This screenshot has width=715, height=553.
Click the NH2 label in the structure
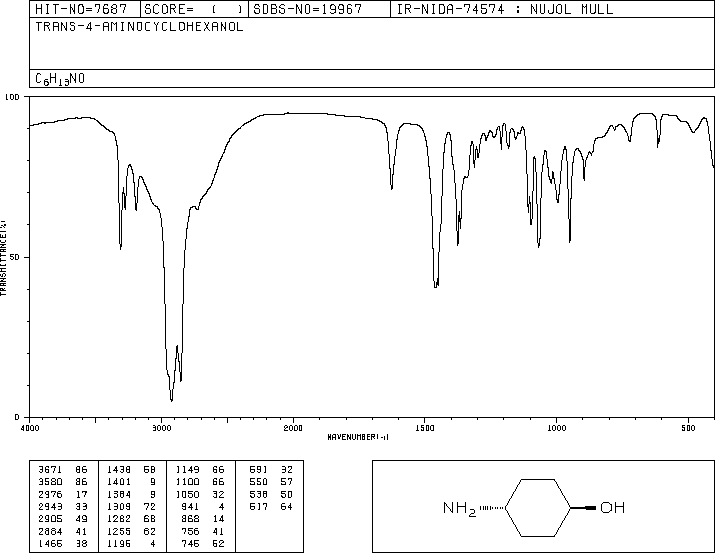(x=459, y=508)
